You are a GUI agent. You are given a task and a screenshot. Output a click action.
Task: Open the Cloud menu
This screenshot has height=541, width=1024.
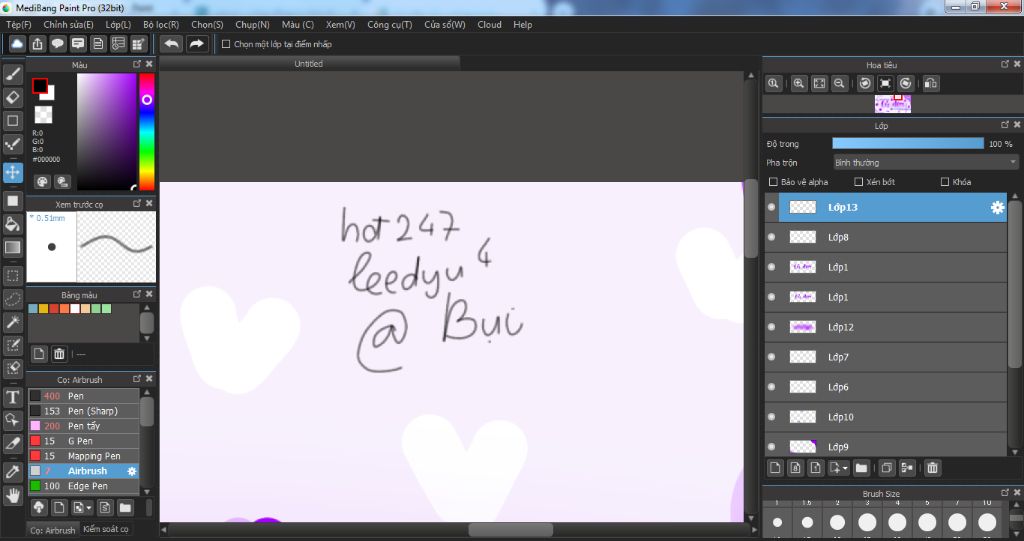pos(489,24)
